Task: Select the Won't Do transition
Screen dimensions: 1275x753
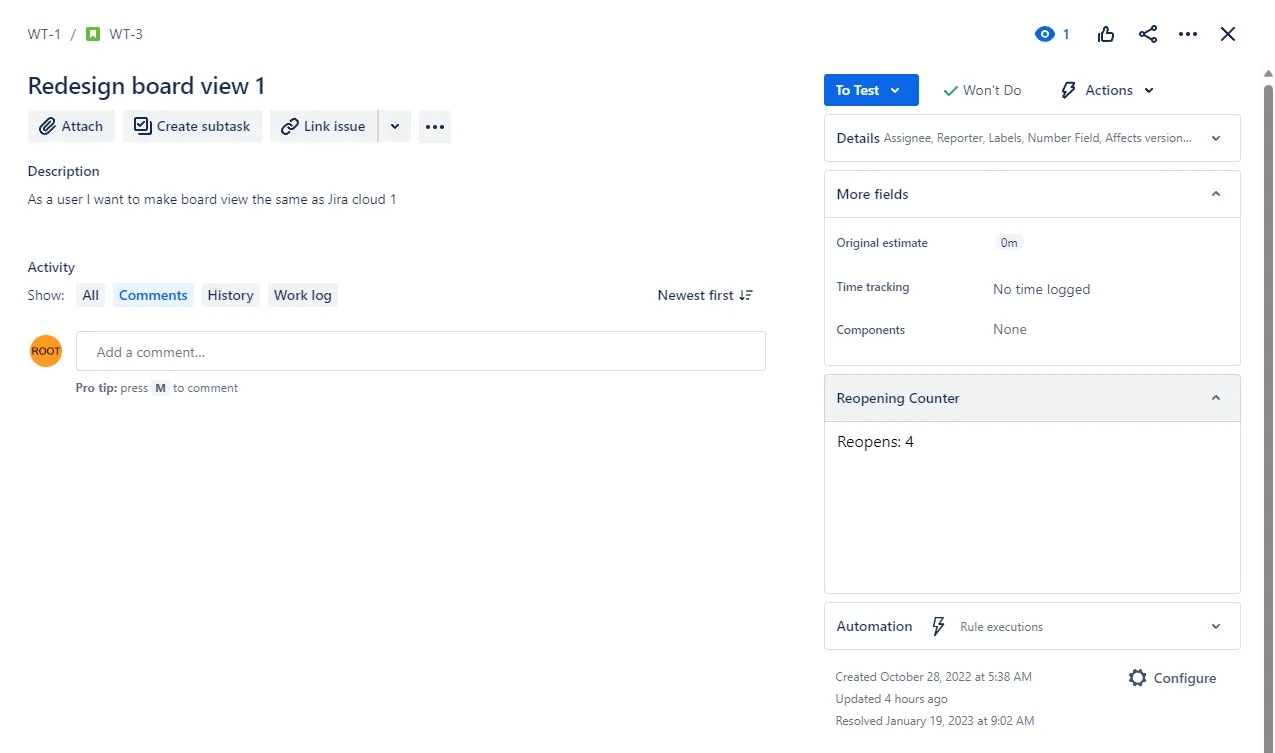Action: pos(982,90)
